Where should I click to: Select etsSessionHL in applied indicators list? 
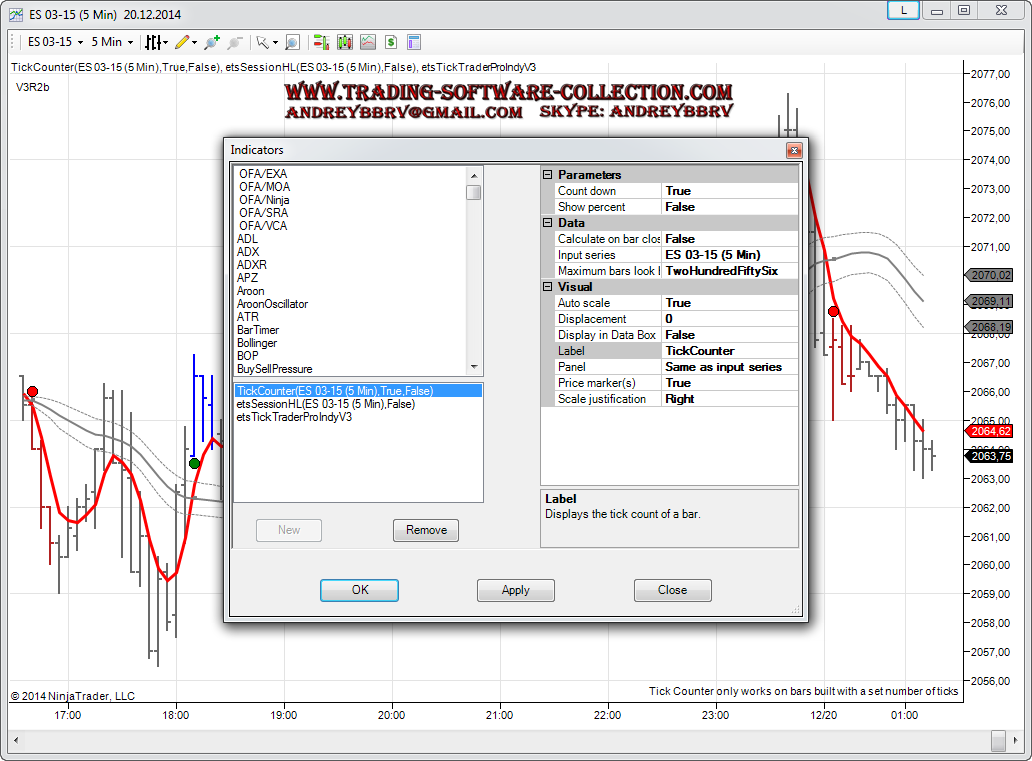(x=326, y=404)
